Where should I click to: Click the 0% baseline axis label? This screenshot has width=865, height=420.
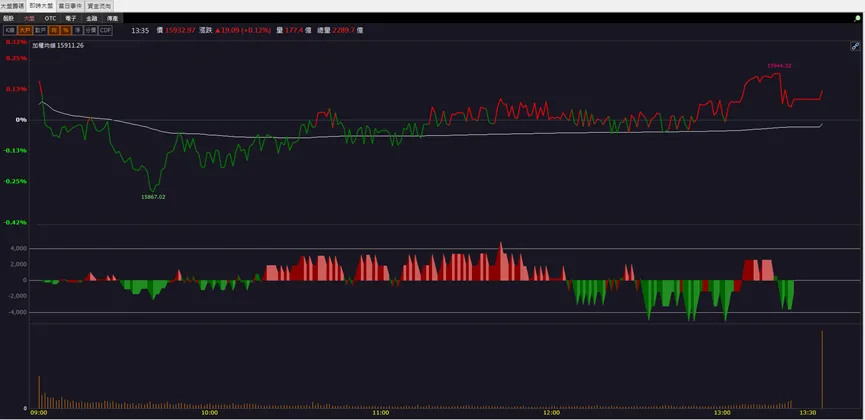tap(22, 120)
